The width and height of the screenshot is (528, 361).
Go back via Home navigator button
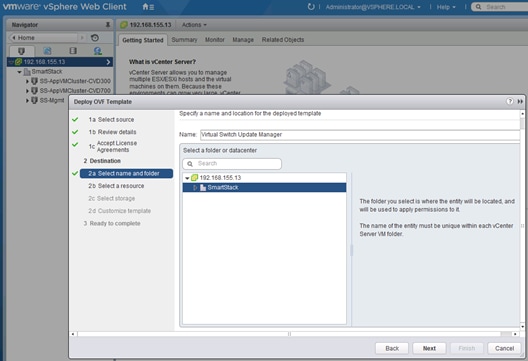point(43,38)
